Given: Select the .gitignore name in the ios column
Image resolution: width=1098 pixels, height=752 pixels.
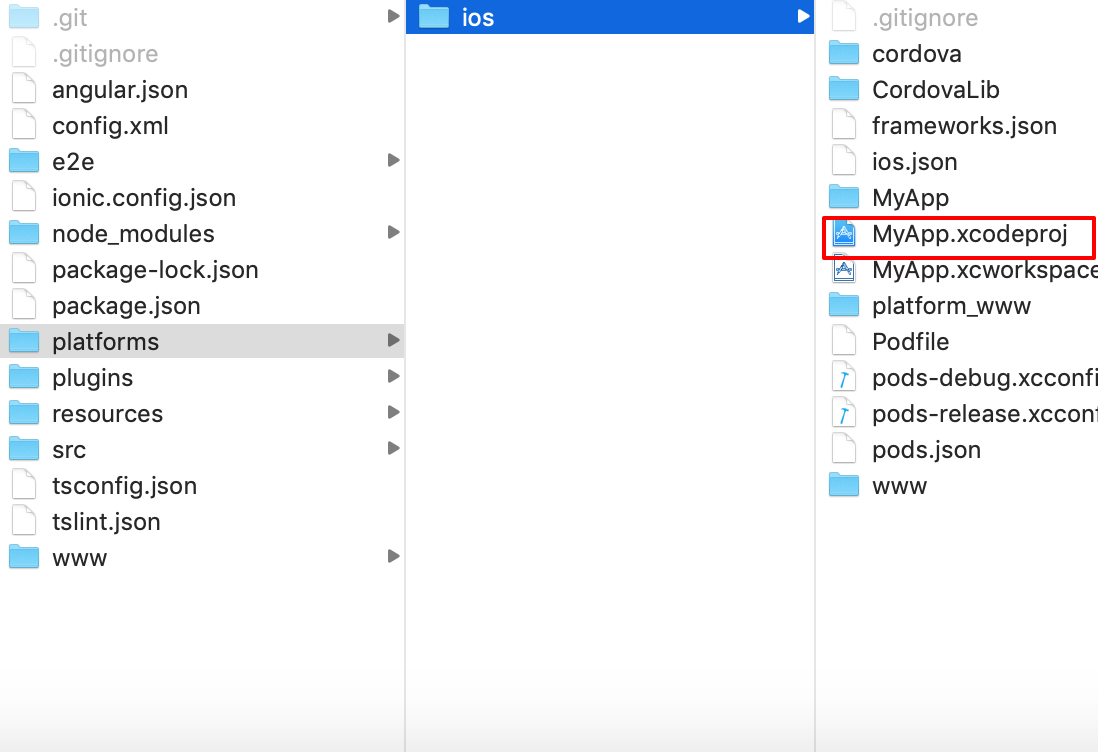Looking at the screenshot, I should 924,18.
